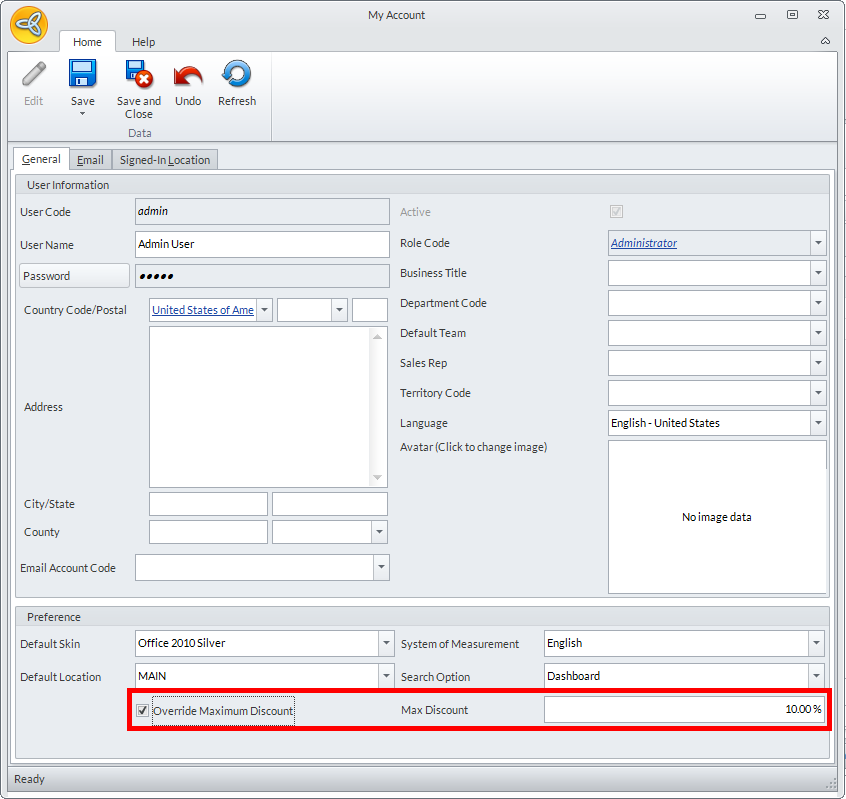Open the Default Skin dropdown
The width and height of the screenshot is (846, 799).
pyautogui.click(x=386, y=643)
